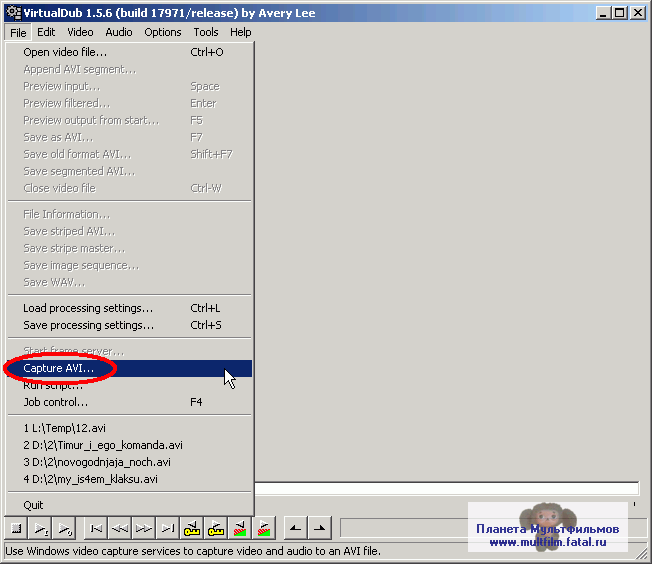The width and height of the screenshot is (652, 564).
Task: Open the Options menu
Action: [x=163, y=32]
